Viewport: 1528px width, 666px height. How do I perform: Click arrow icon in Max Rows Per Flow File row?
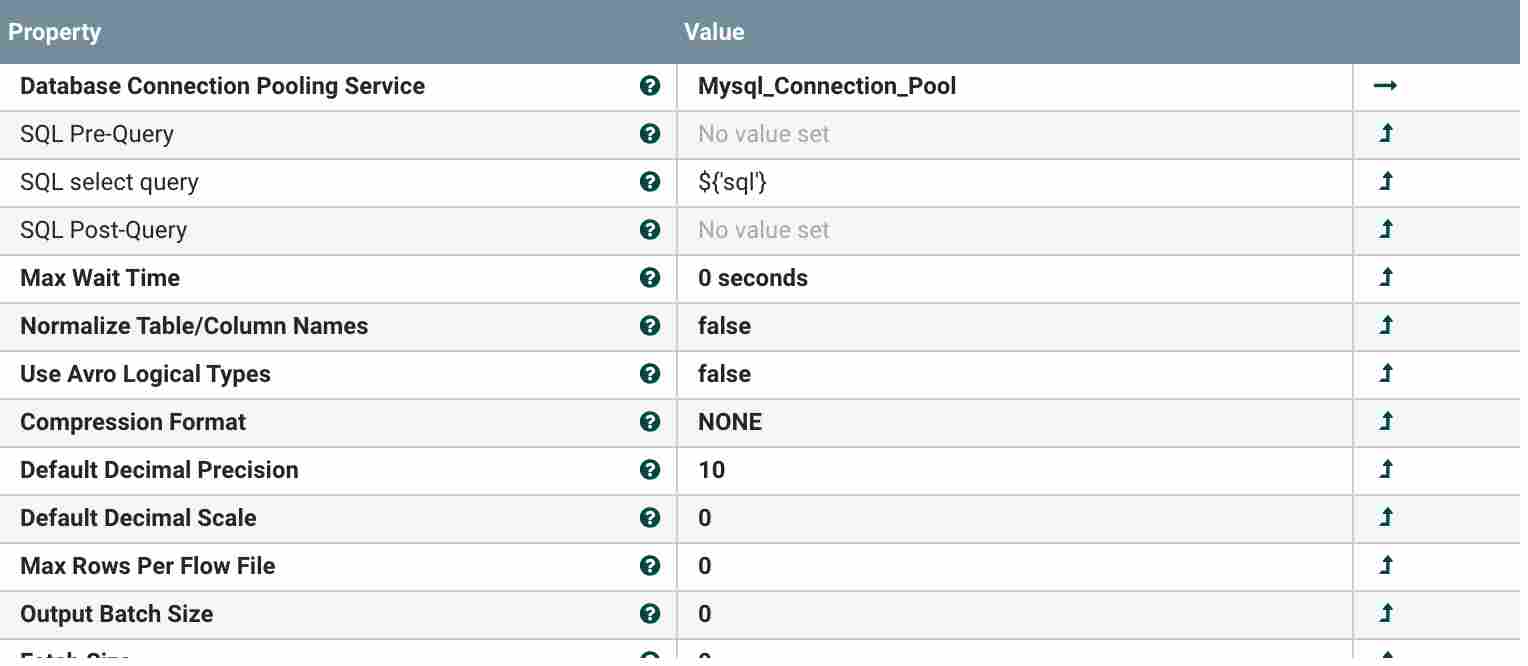(1386, 566)
